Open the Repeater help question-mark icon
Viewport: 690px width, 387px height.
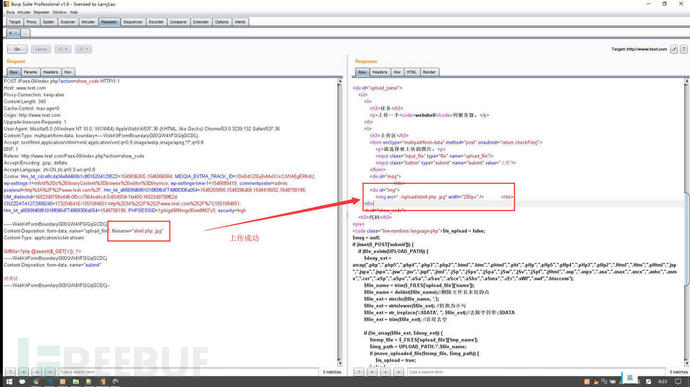click(x=683, y=49)
